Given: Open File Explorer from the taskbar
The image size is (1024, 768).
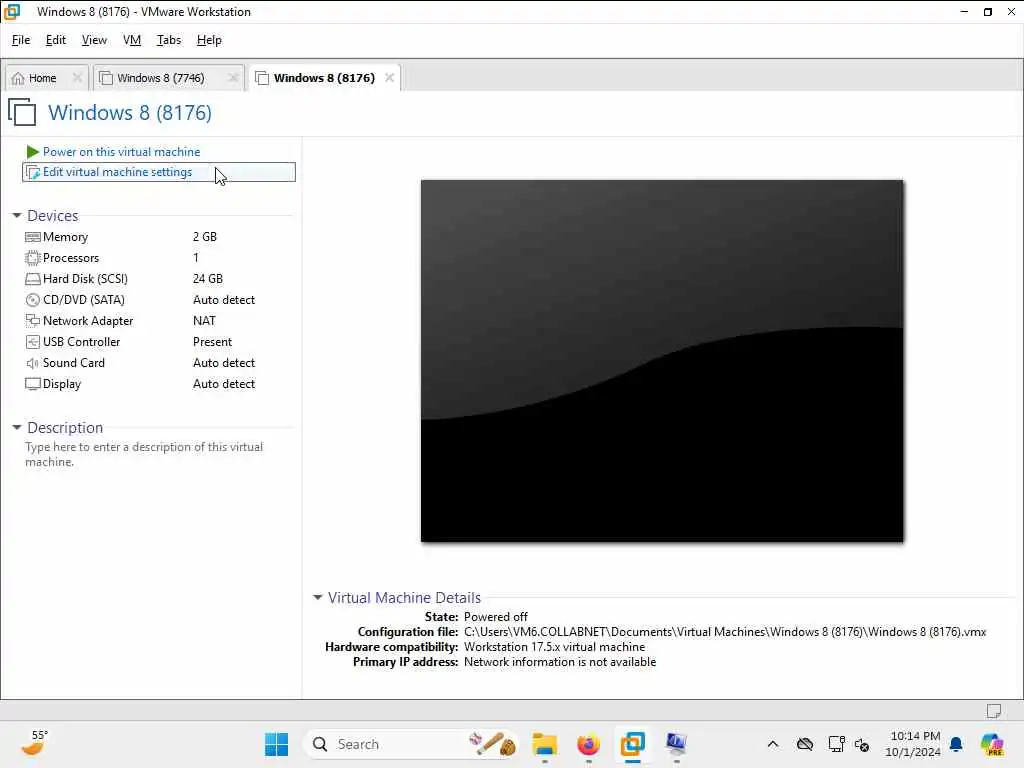Looking at the screenshot, I should click(544, 744).
